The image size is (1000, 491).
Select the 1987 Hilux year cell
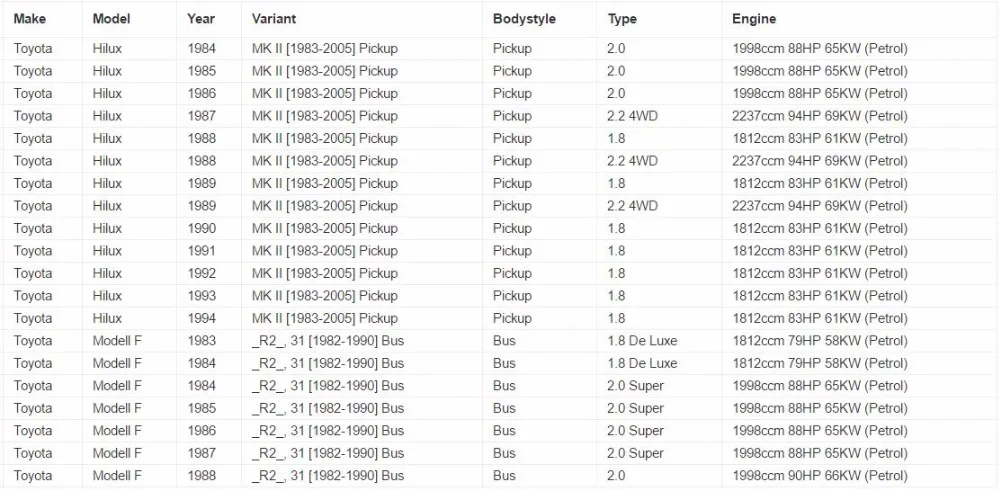point(202,116)
